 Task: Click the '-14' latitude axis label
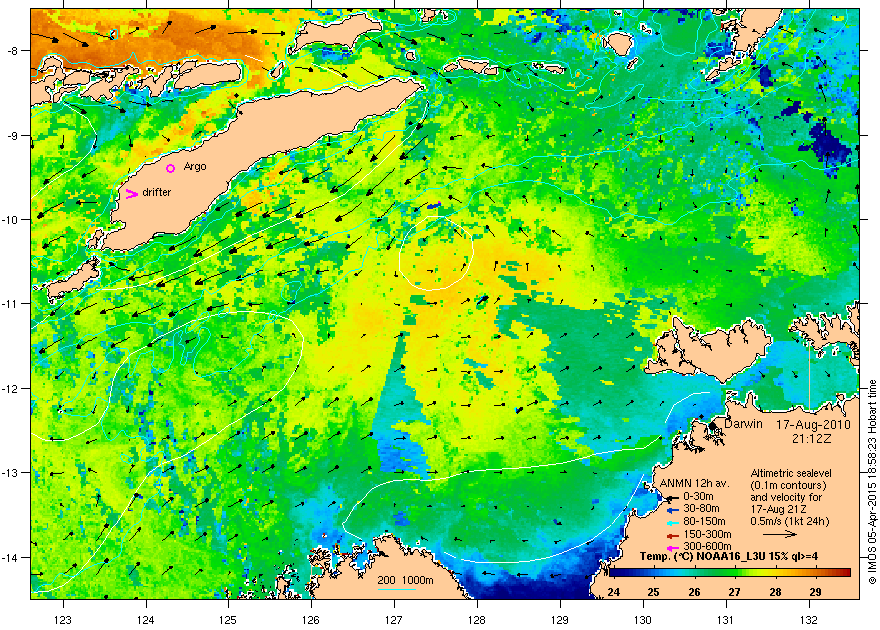coord(10,557)
